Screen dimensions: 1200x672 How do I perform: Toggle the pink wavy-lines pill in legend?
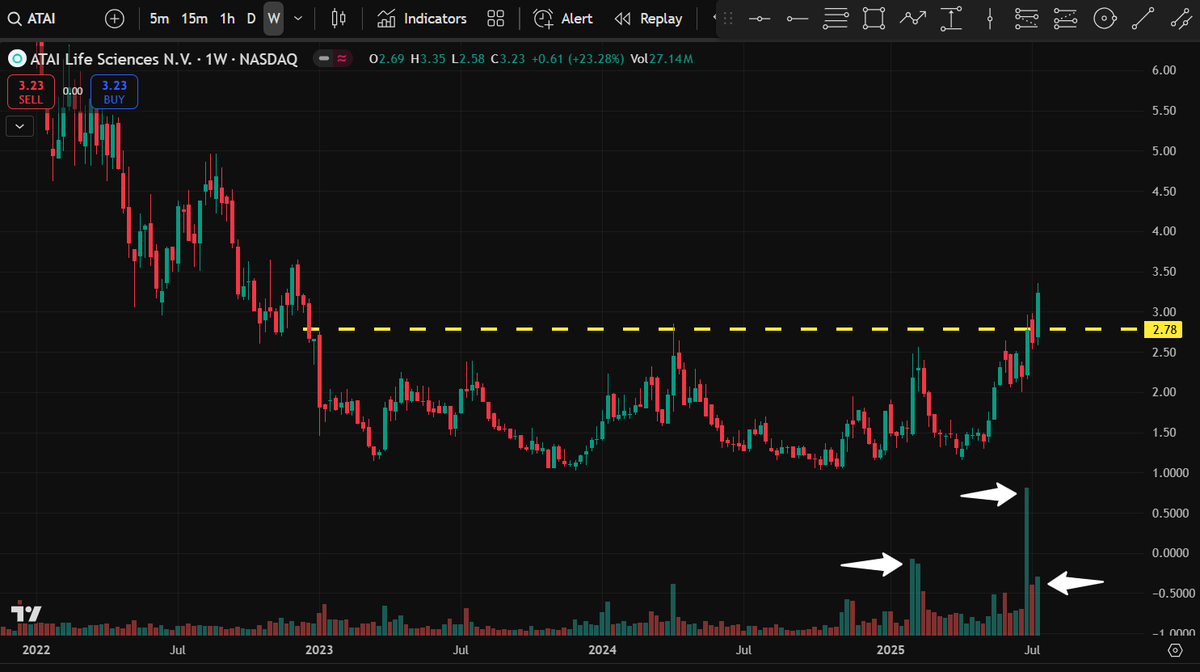click(x=342, y=59)
